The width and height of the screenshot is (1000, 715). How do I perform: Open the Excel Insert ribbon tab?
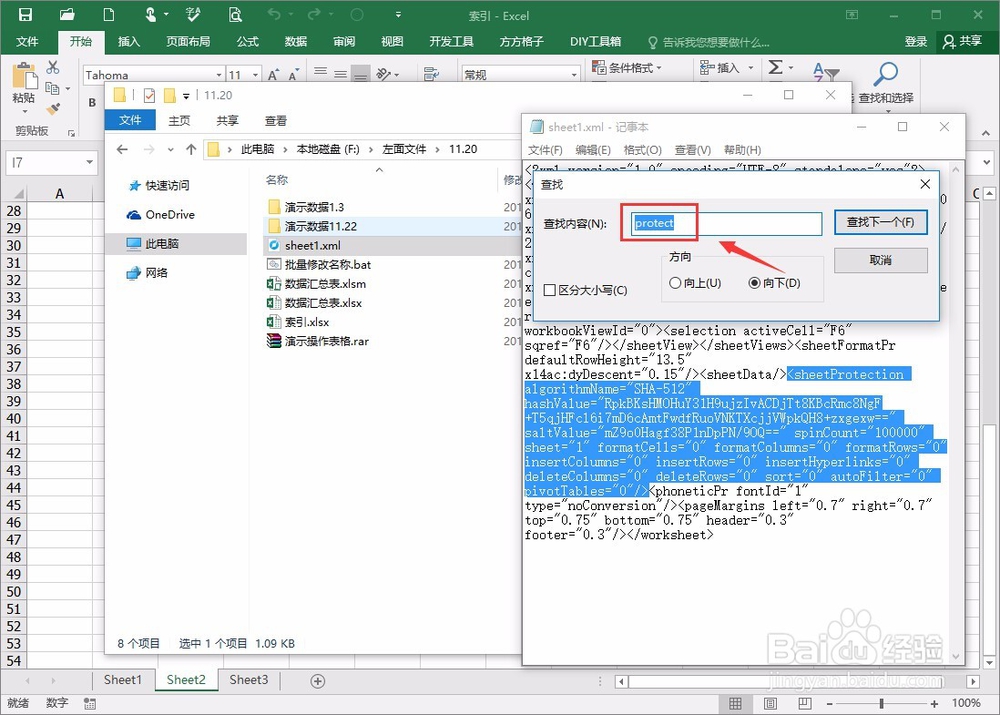129,41
